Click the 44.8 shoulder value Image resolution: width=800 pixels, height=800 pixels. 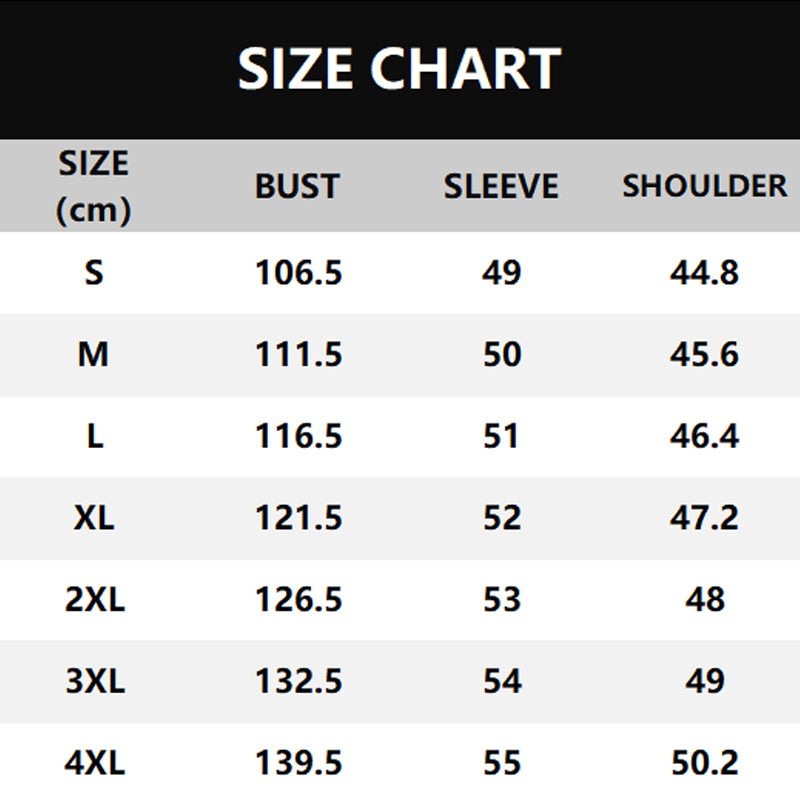point(705,272)
